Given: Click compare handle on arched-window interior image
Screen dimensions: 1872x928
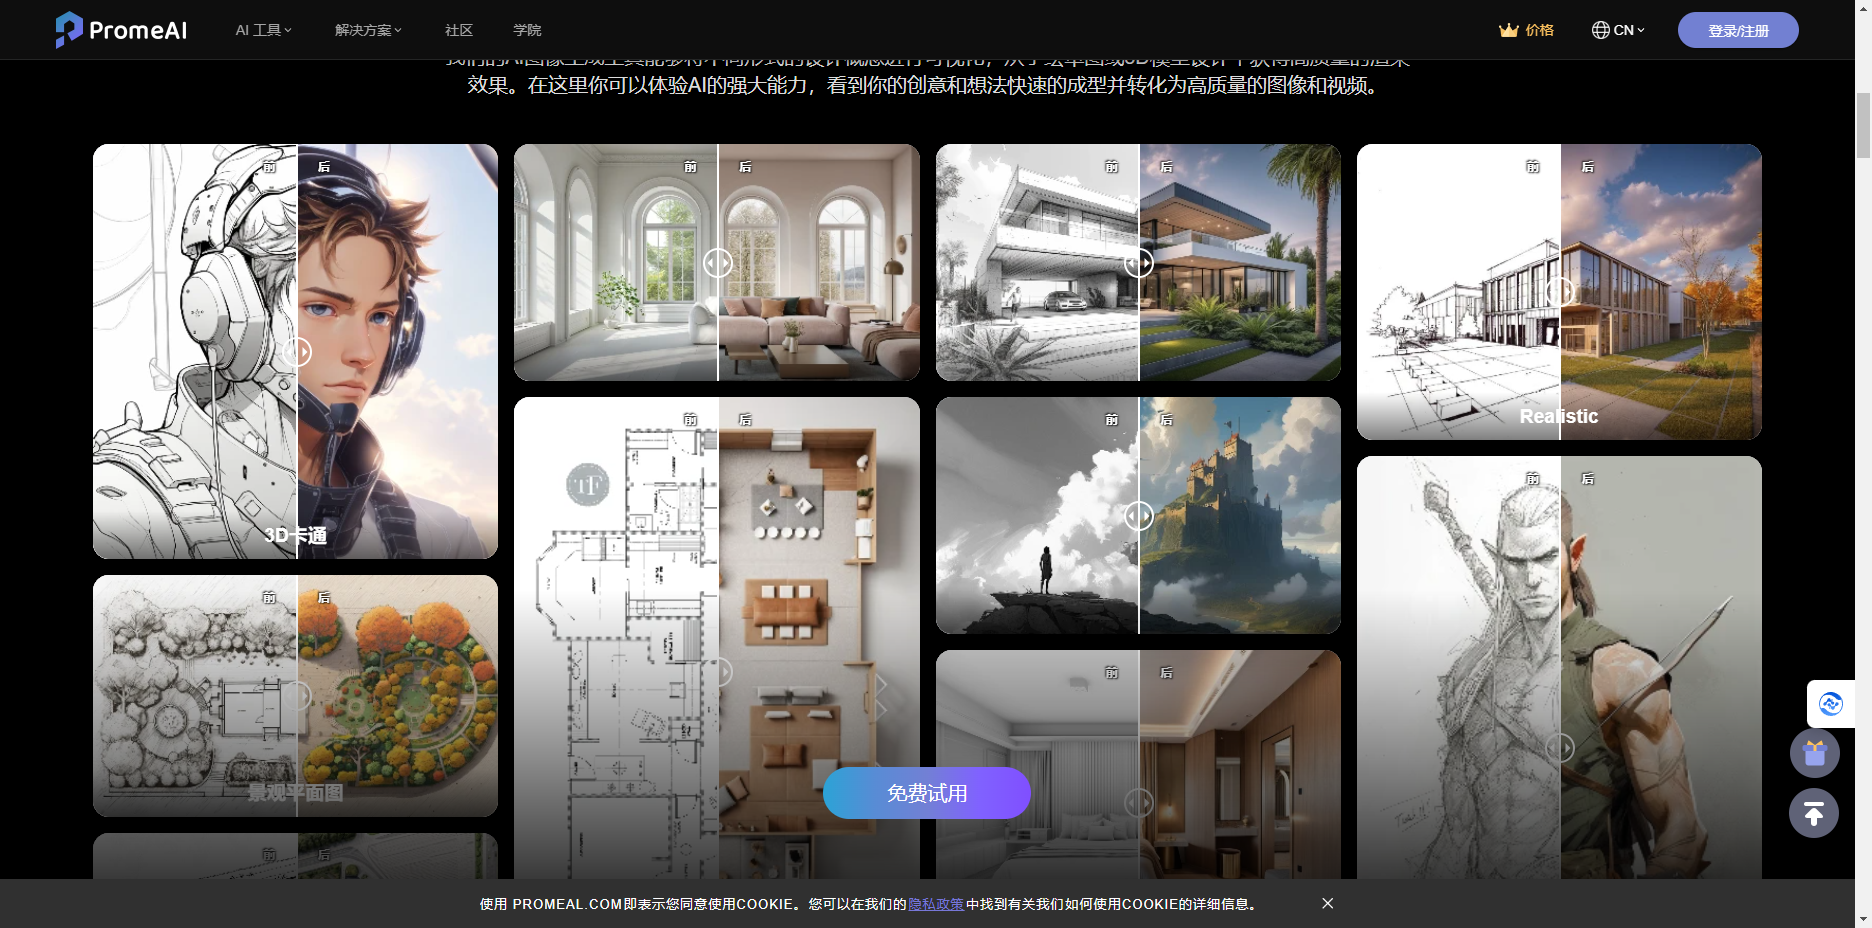Looking at the screenshot, I should click(718, 263).
